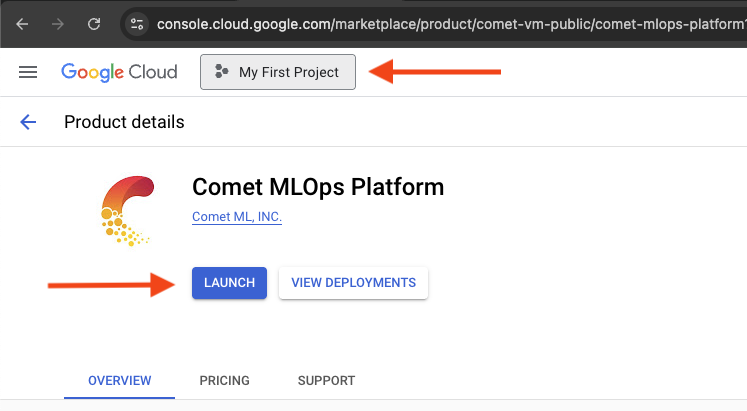747x411 pixels.
Task: Open site information icon in address bar
Action: (x=138, y=22)
